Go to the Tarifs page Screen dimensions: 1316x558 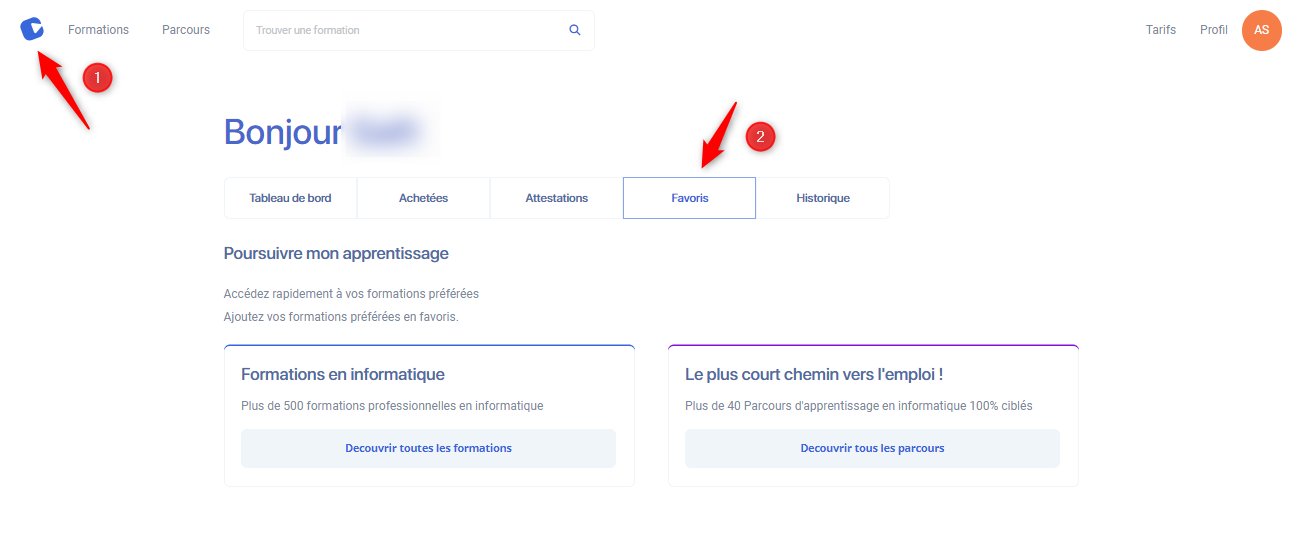pos(1161,30)
